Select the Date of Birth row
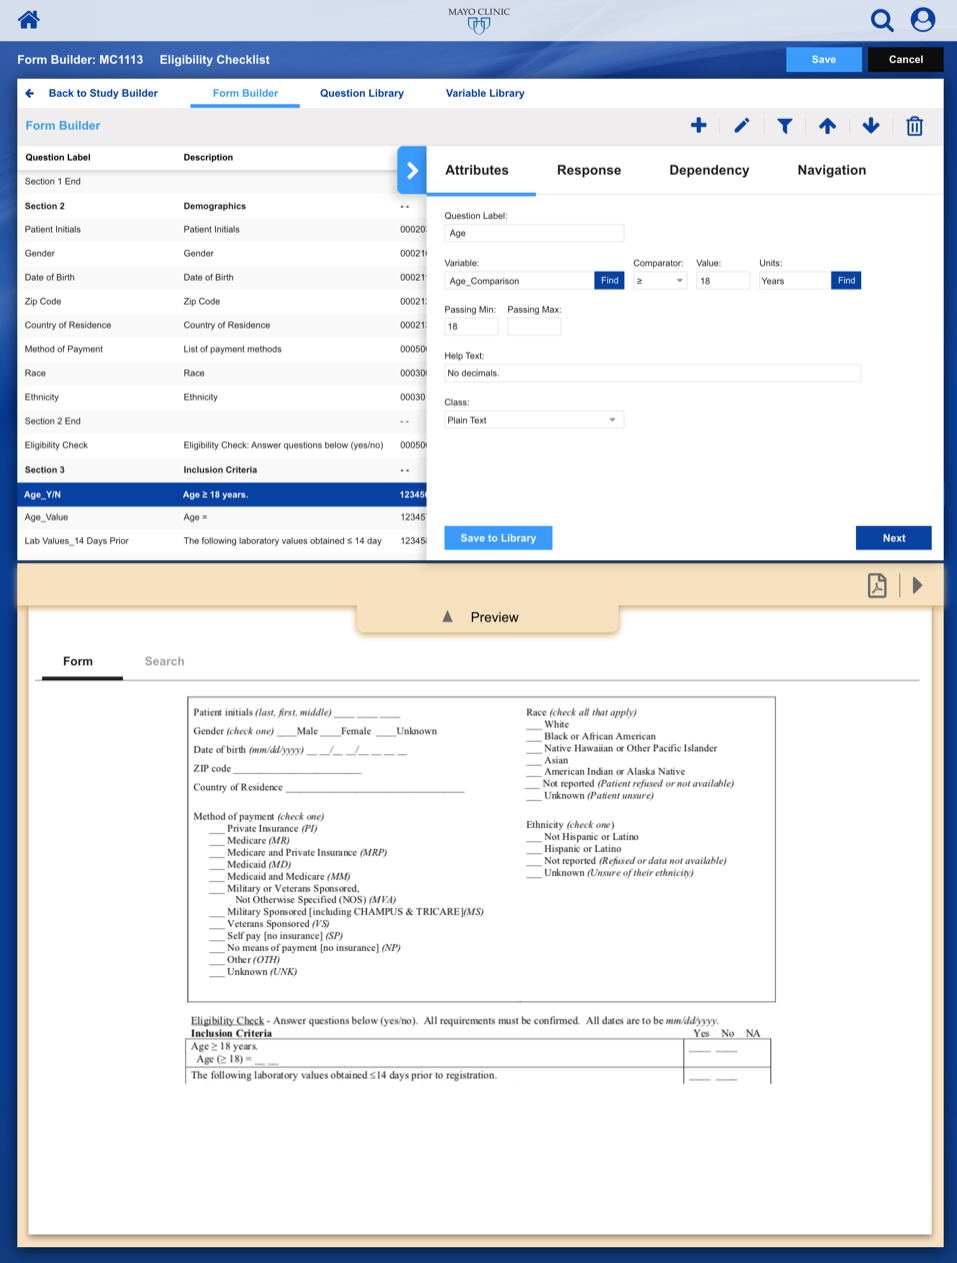This screenshot has width=957, height=1263. (x=222, y=277)
